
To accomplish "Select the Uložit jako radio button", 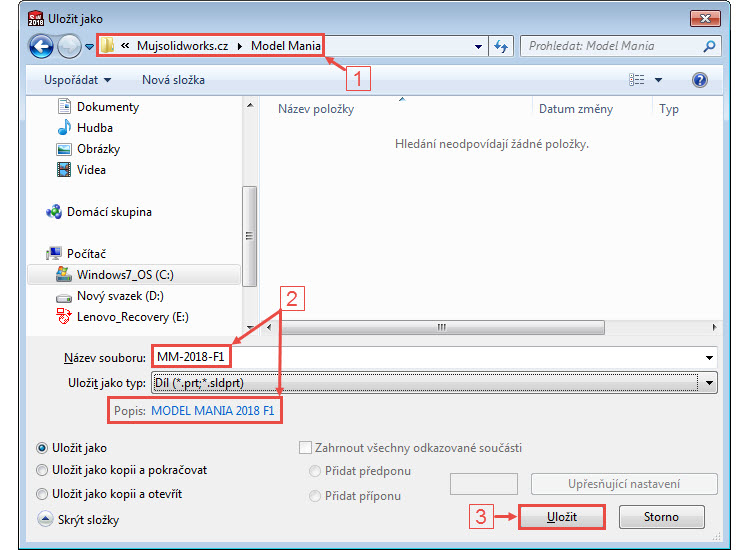I will [x=42, y=448].
